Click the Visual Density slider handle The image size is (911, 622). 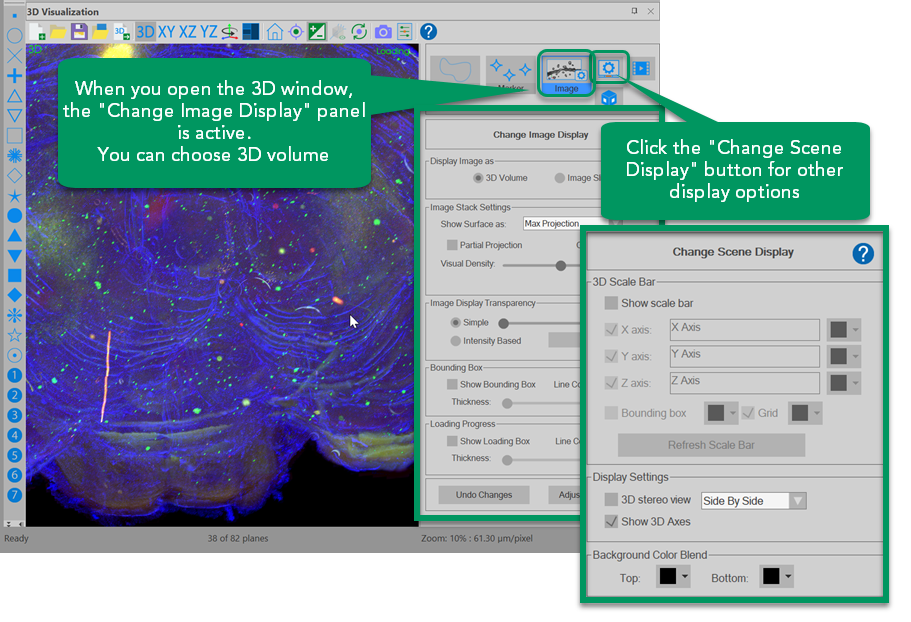tap(561, 265)
